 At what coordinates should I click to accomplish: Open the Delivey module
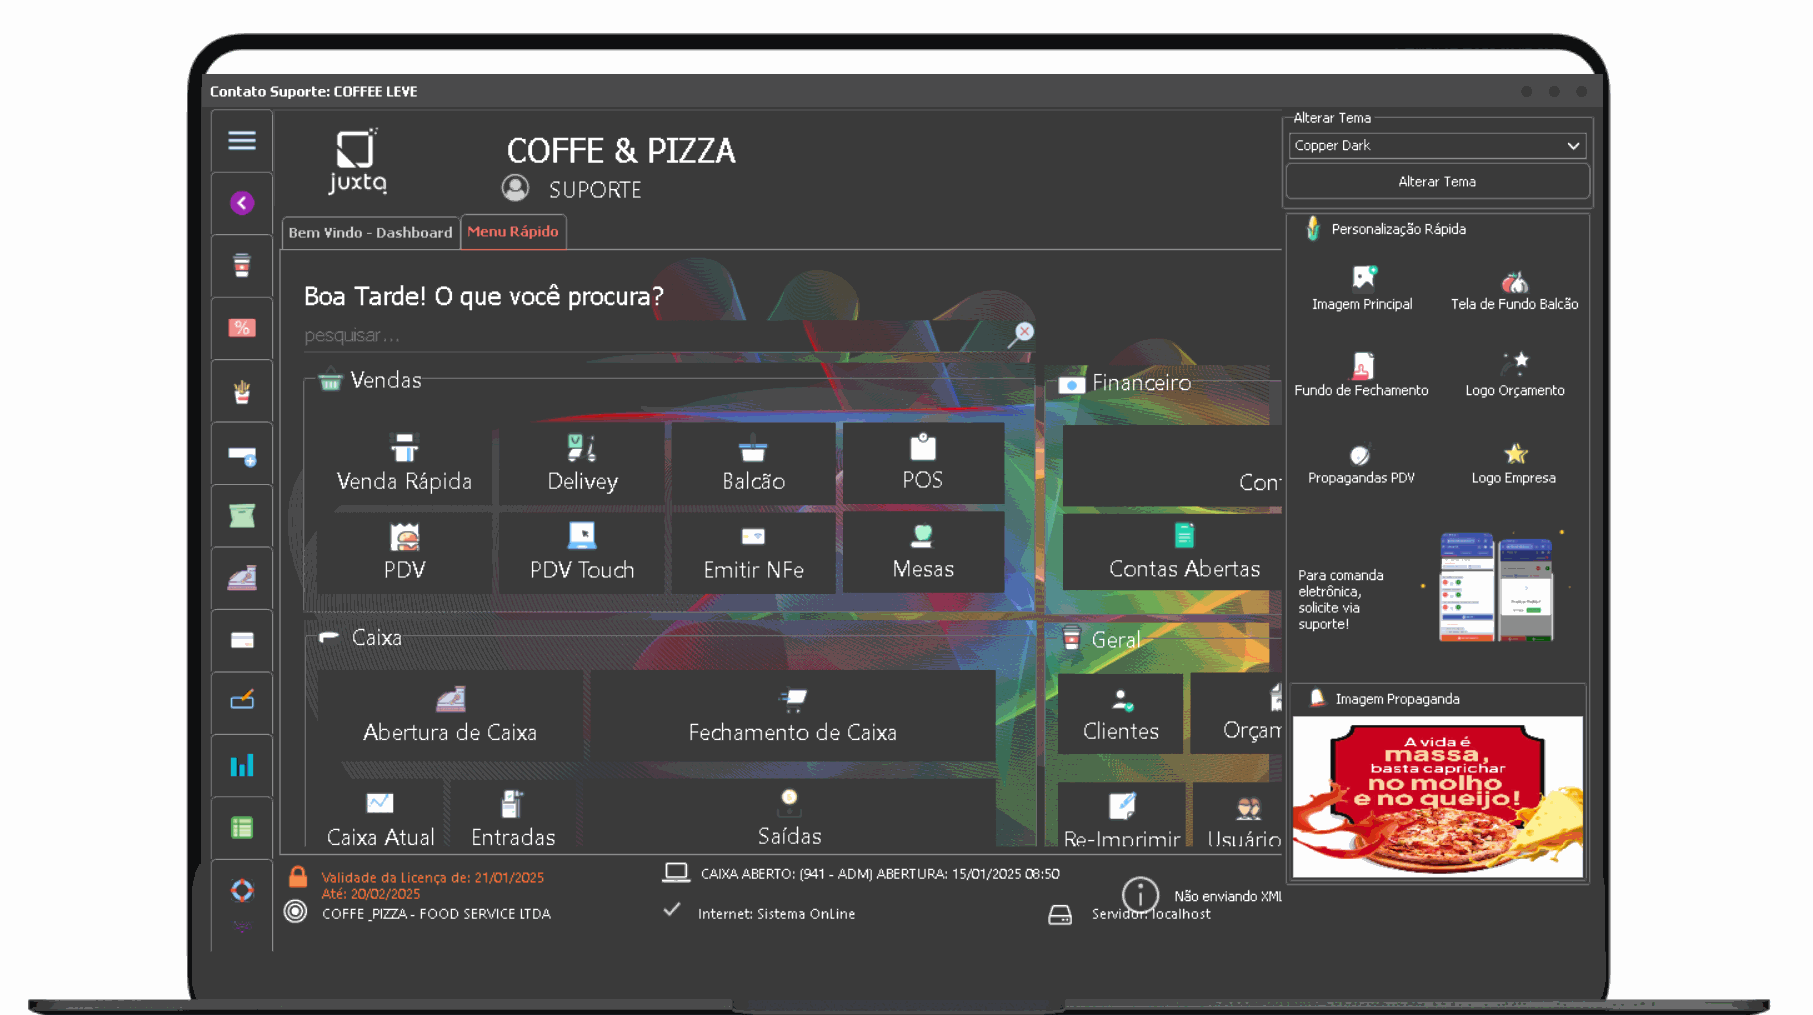[582, 464]
